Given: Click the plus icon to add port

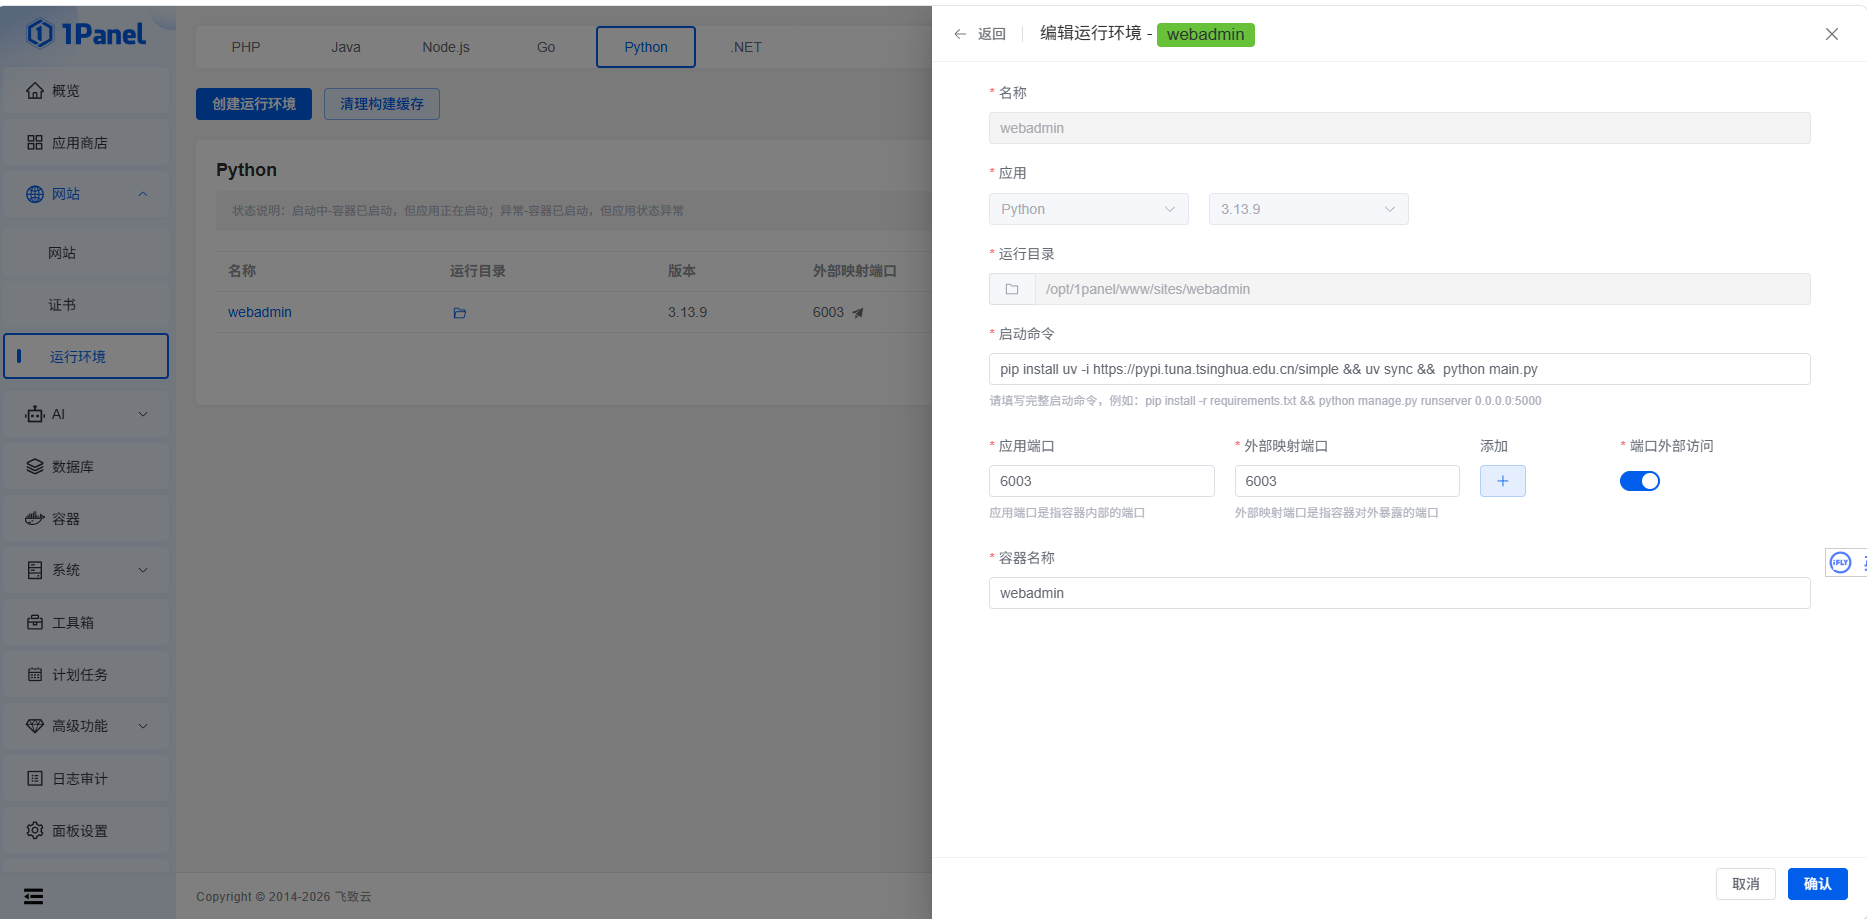Looking at the screenshot, I should coord(1502,481).
